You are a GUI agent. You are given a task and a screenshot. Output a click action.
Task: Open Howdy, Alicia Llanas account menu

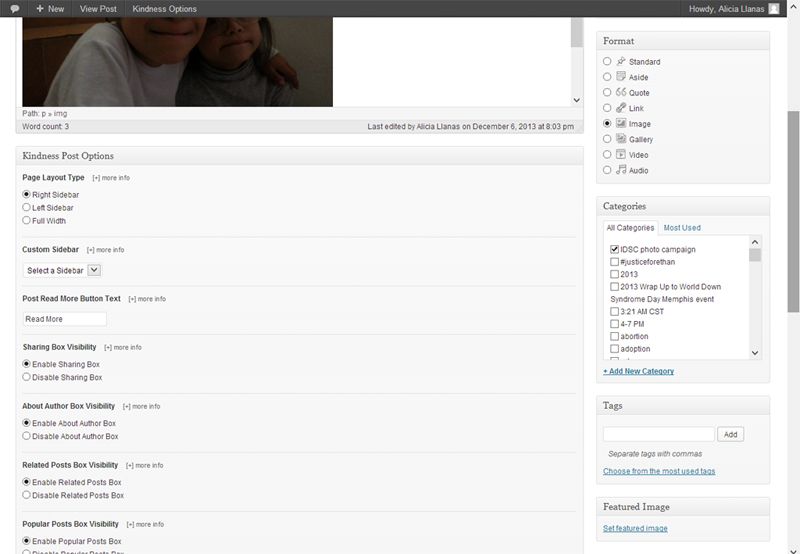[734, 9]
